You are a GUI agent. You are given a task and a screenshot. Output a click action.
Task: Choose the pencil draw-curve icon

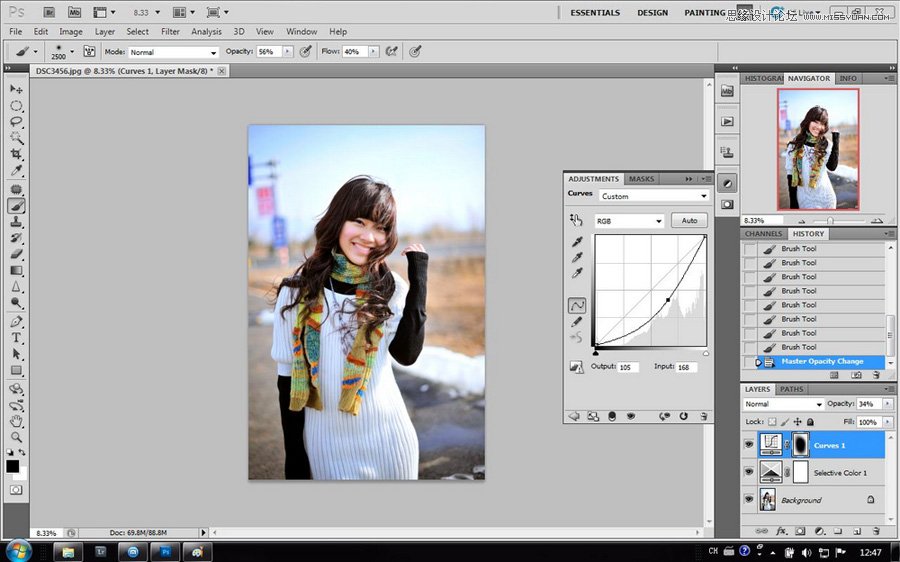[577, 322]
